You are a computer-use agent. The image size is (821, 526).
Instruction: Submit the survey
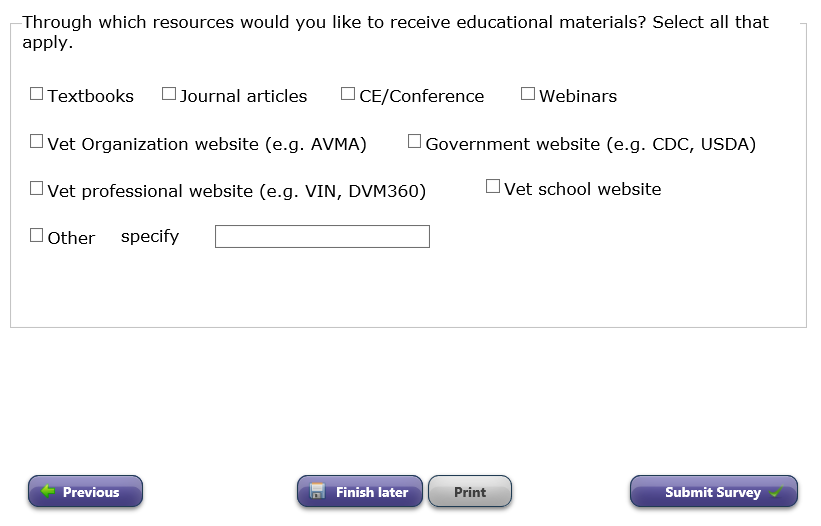[x=713, y=492]
